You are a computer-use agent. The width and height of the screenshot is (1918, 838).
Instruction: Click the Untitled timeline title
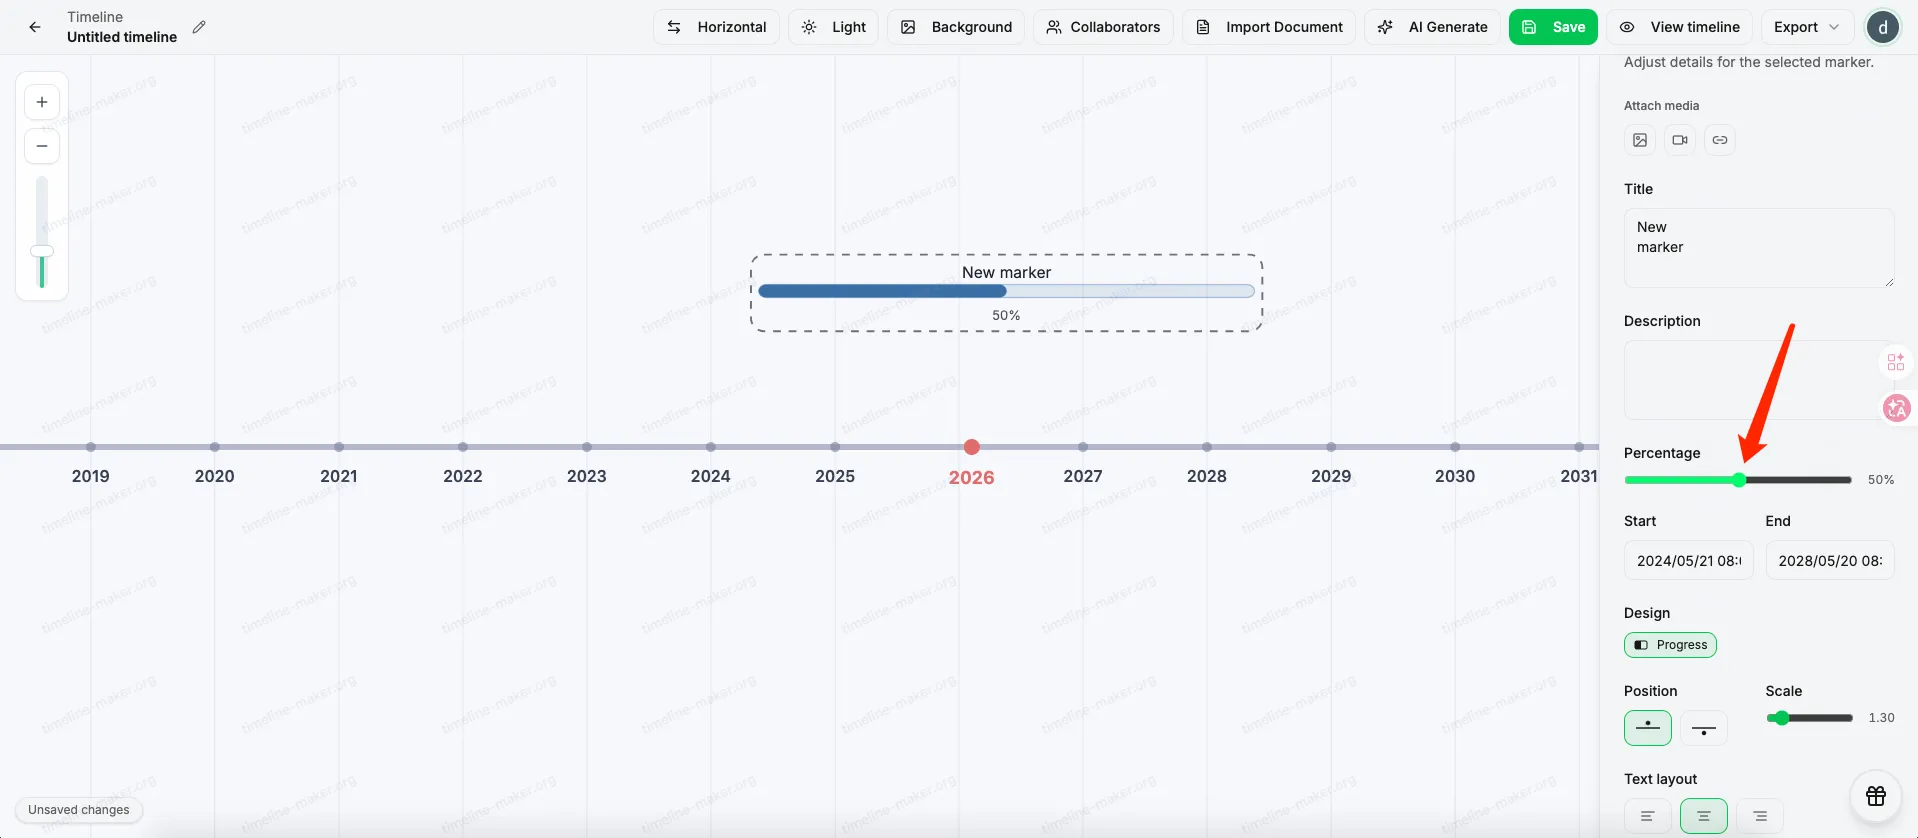122,37
